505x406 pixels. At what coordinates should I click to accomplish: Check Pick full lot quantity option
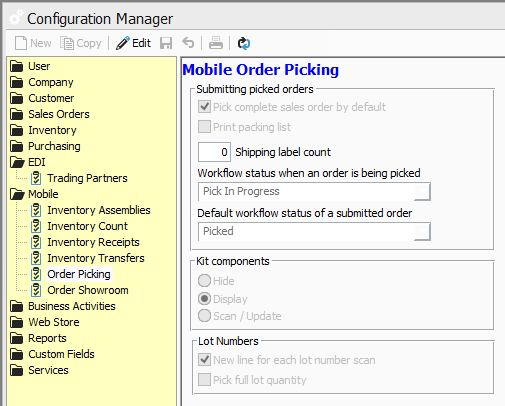204,380
